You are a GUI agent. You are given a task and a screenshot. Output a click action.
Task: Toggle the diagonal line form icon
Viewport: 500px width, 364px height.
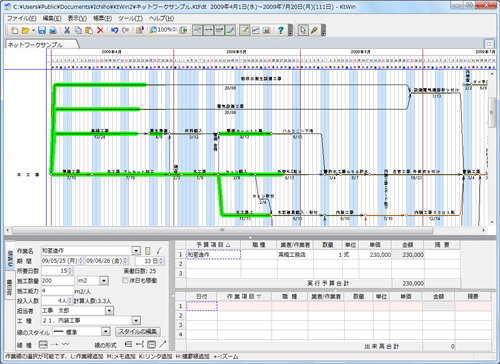coord(163,344)
